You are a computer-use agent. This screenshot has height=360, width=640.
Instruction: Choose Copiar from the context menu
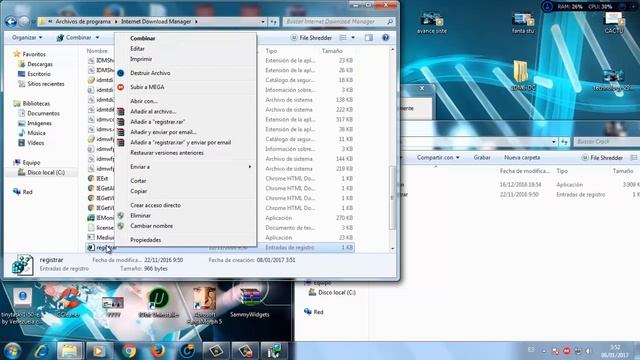138,191
